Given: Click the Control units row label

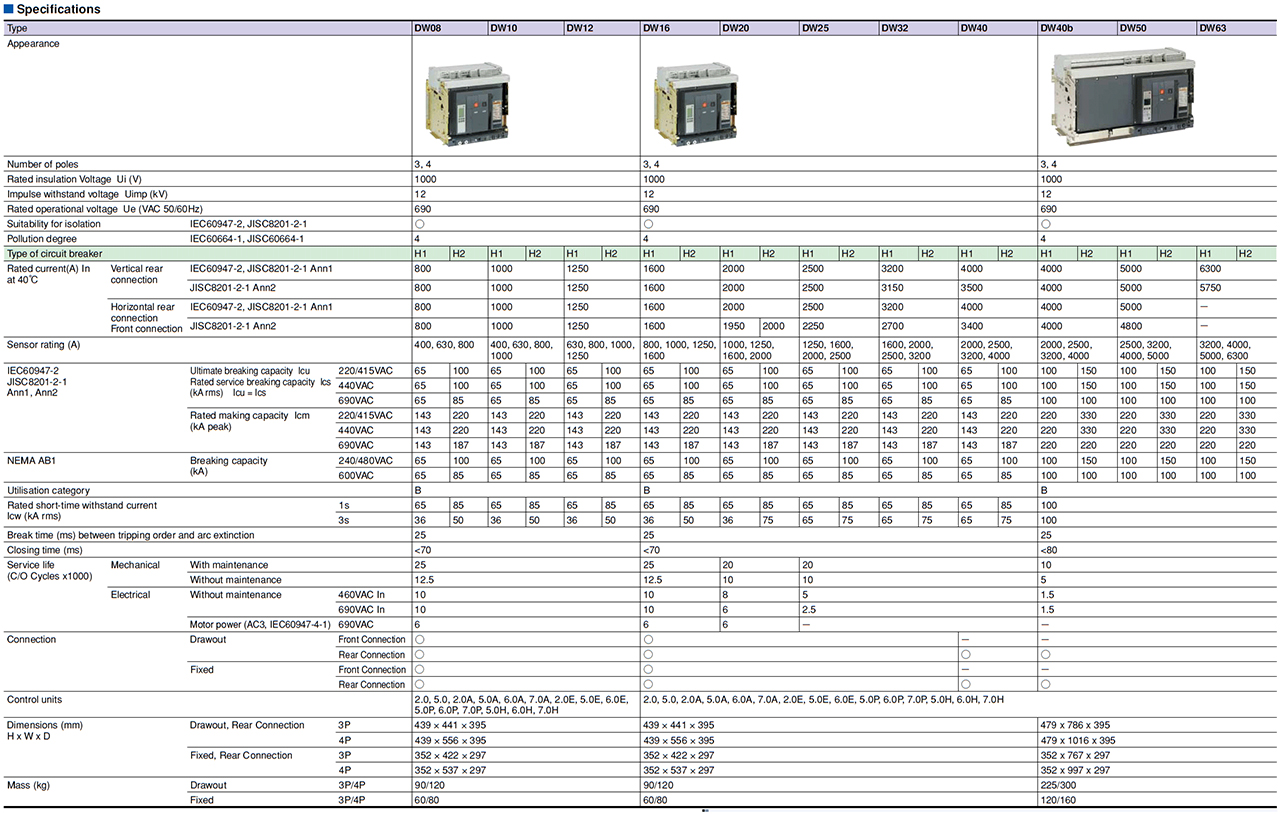Looking at the screenshot, I should 34,700.
